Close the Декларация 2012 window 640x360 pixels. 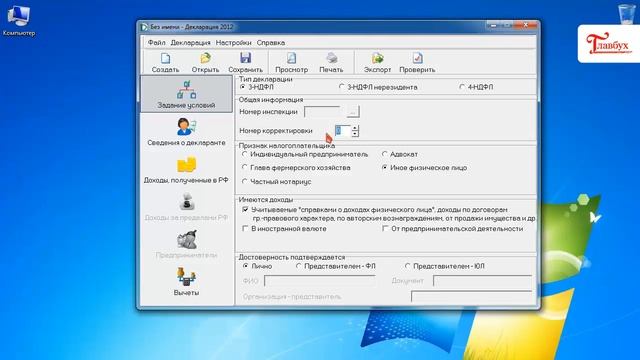pyautogui.click(x=525, y=25)
